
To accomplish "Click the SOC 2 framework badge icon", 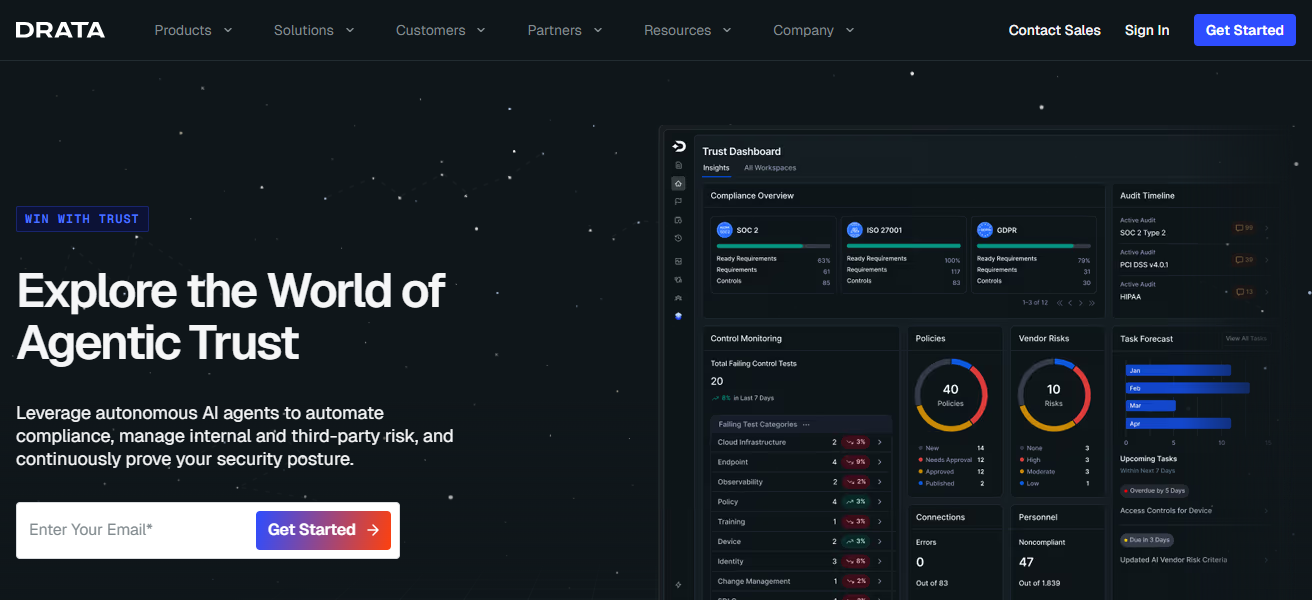I will tap(724, 230).
